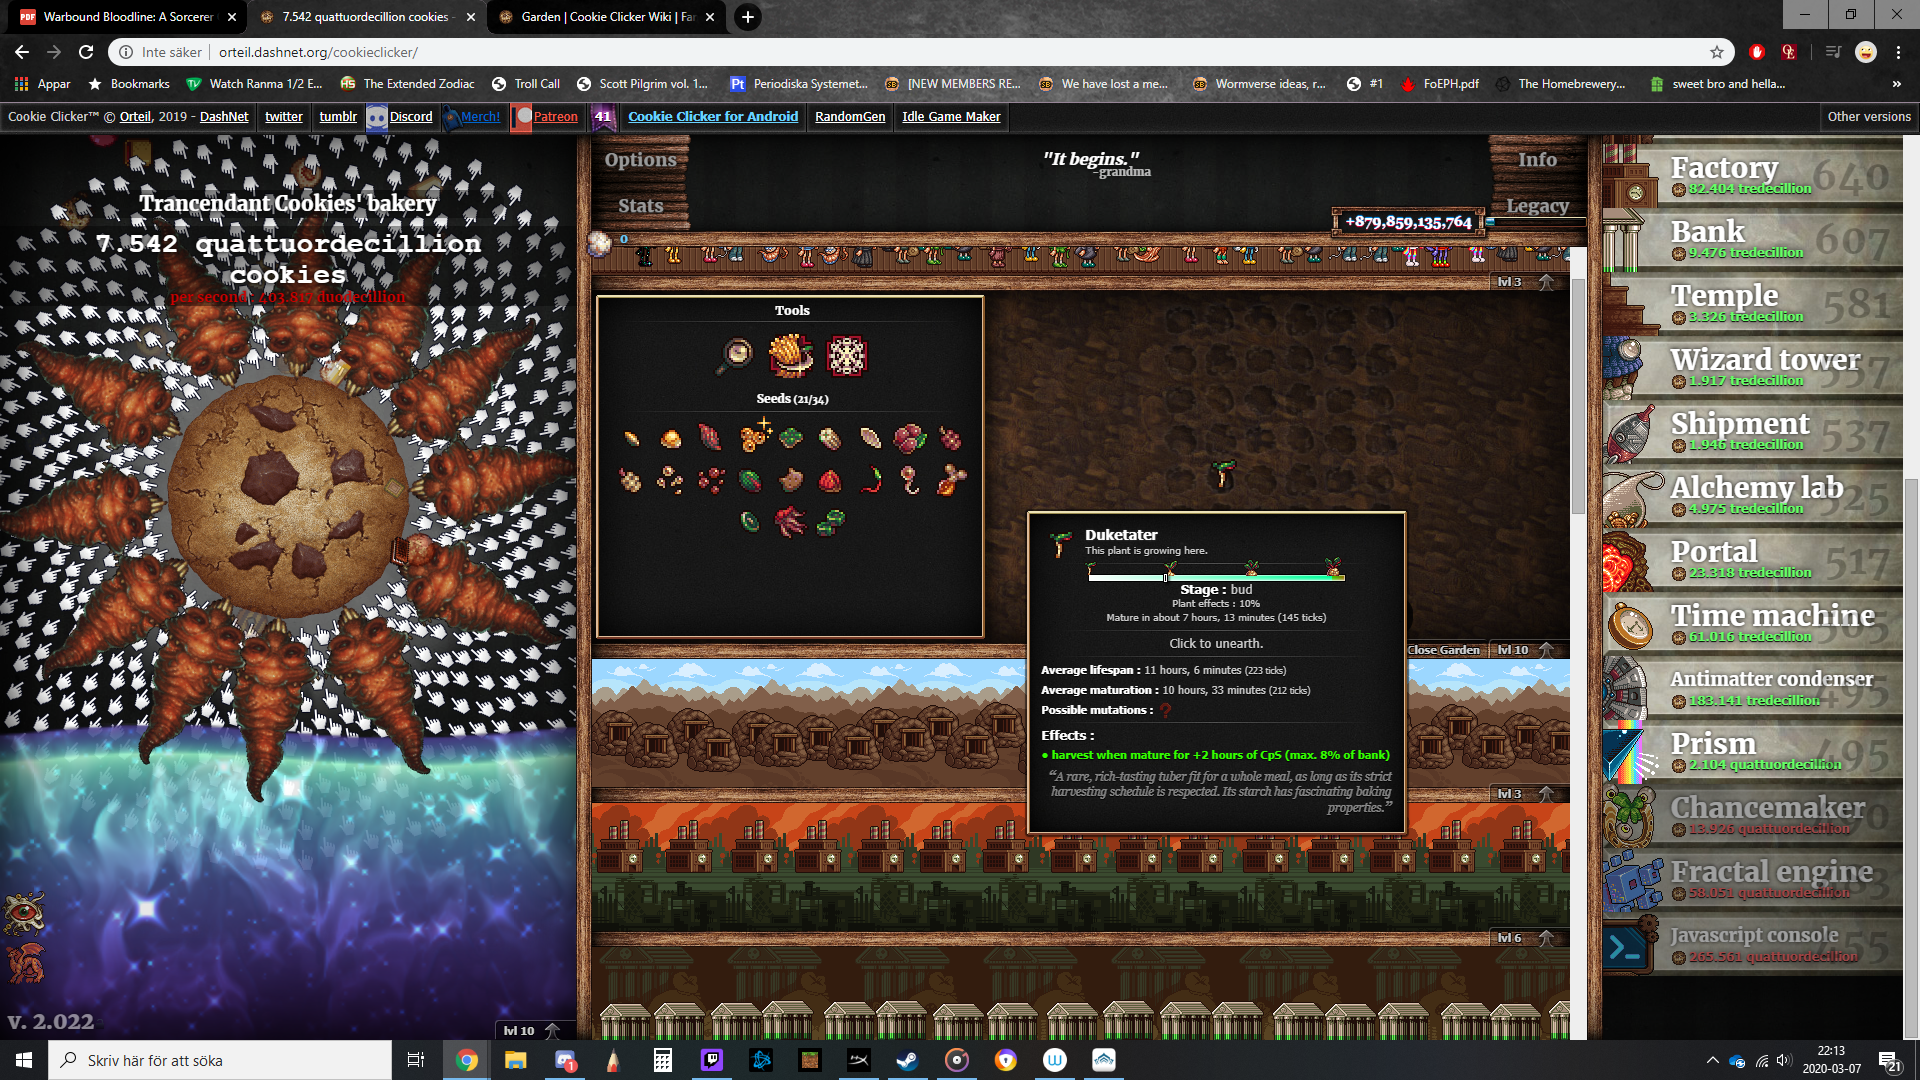Open the Options tab in Cookie Clicker
Viewport: 1920px width, 1080px height.
tap(640, 158)
